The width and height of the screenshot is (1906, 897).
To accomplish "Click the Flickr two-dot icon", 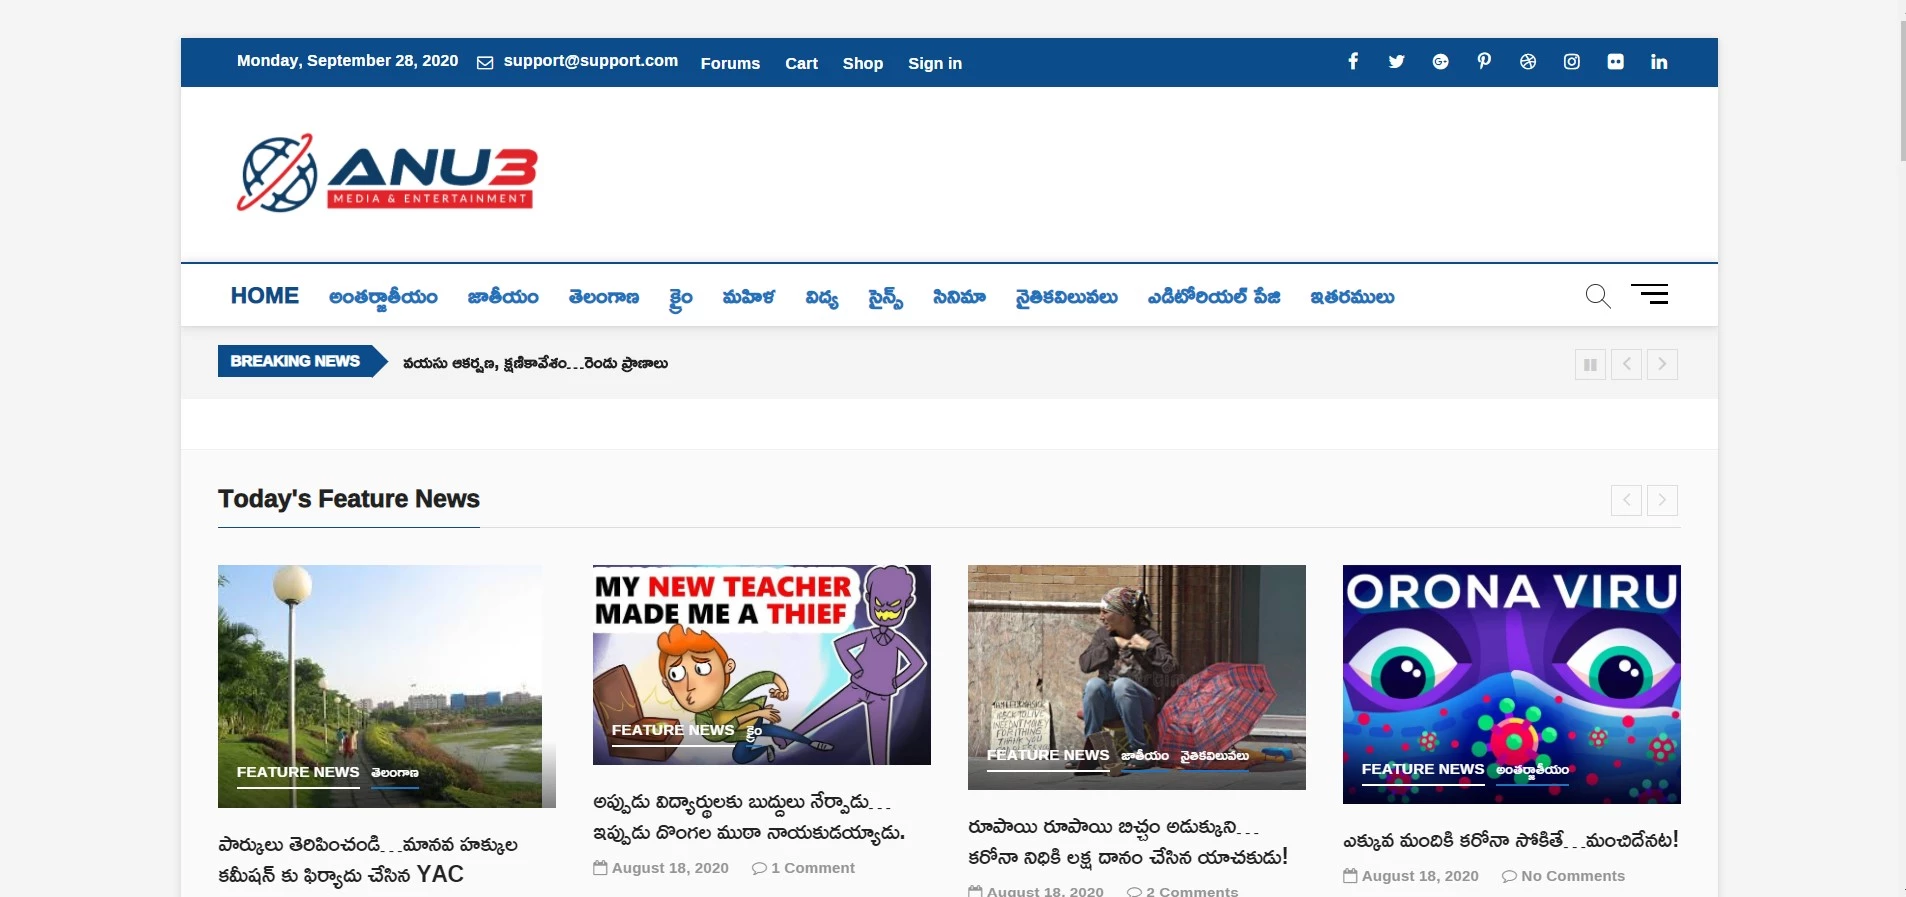I will (x=1616, y=62).
